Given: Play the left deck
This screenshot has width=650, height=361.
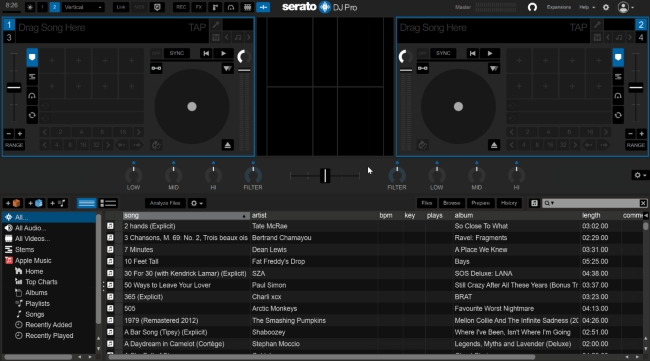Looking at the screenshot, I should click(x=223, y=53).
